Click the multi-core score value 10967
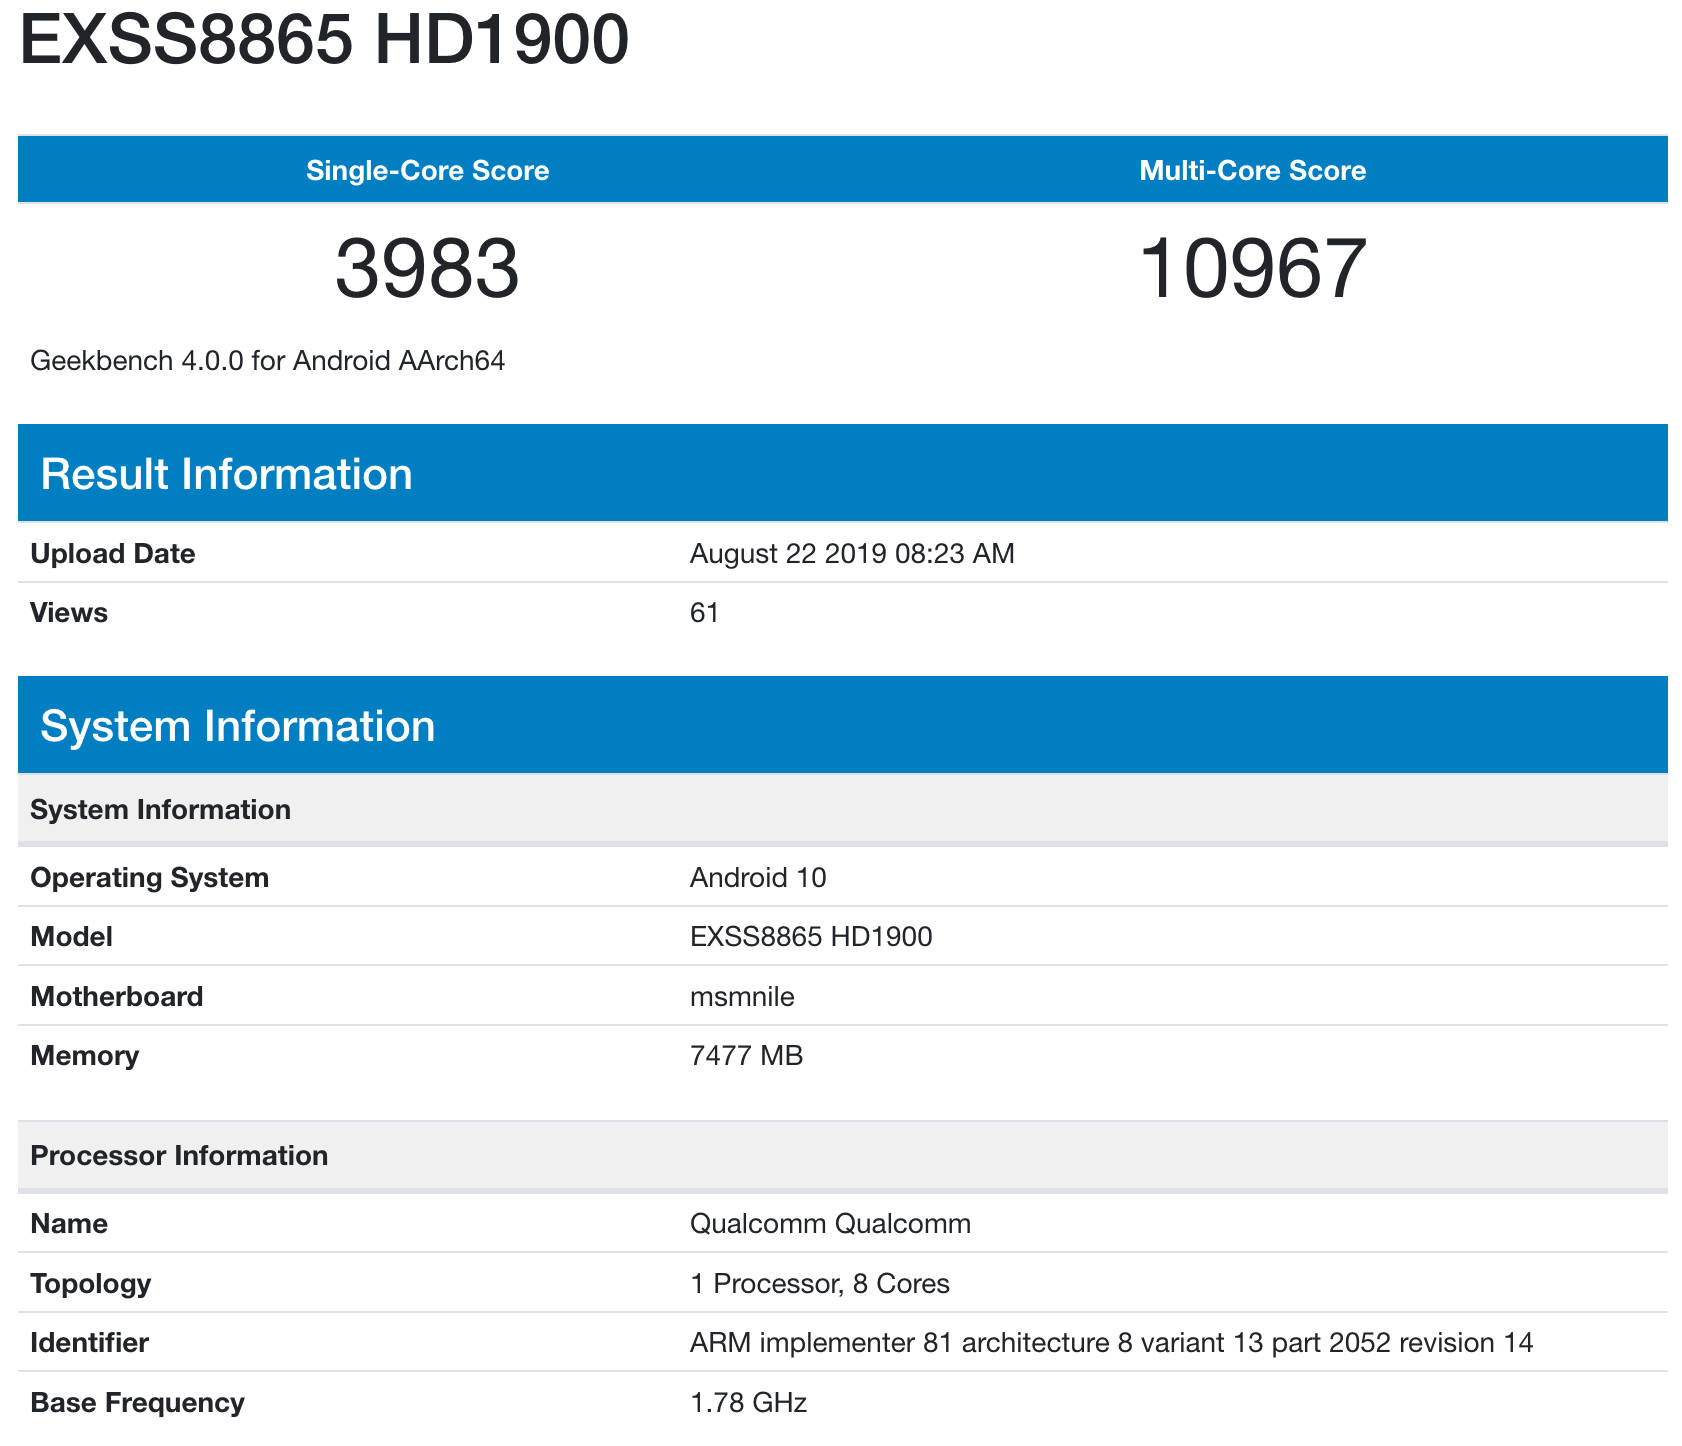 point(1253,268)
